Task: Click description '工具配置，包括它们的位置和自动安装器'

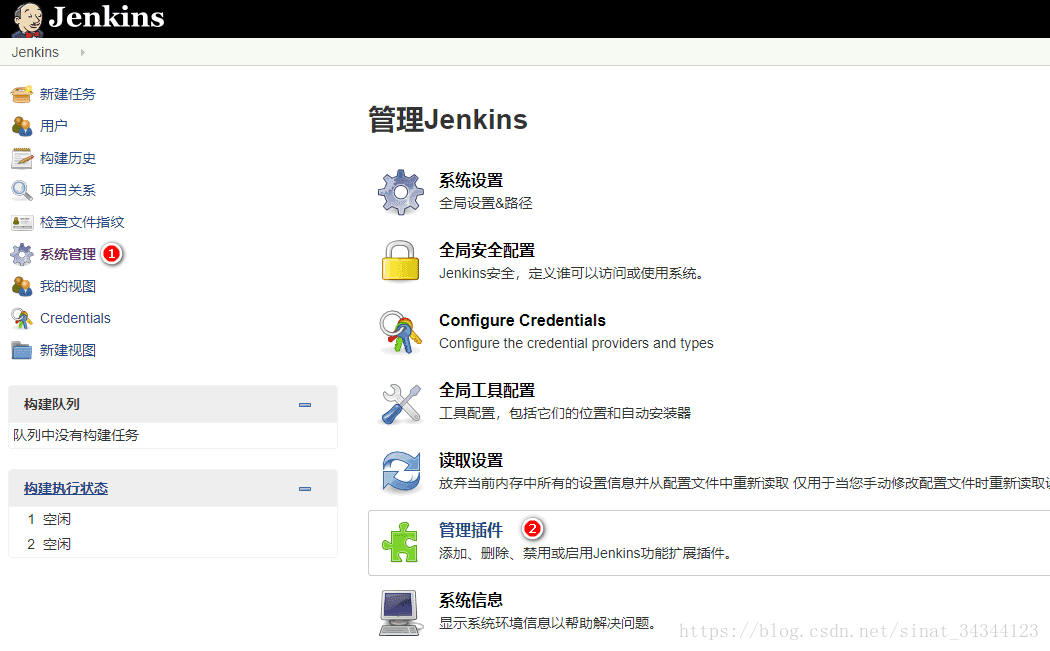Action: click(x=565, y=413)
